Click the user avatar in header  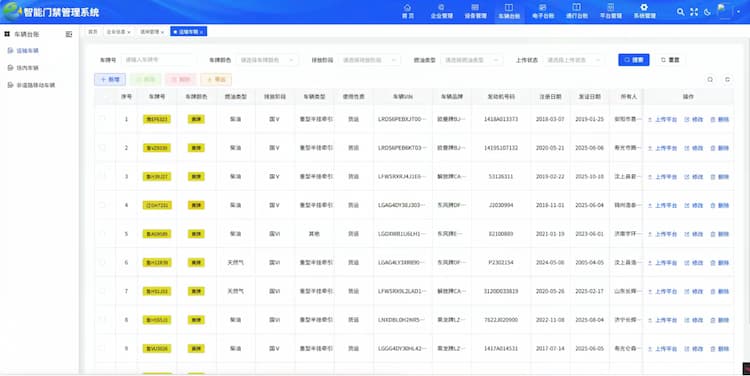click(x=725, y=11)
